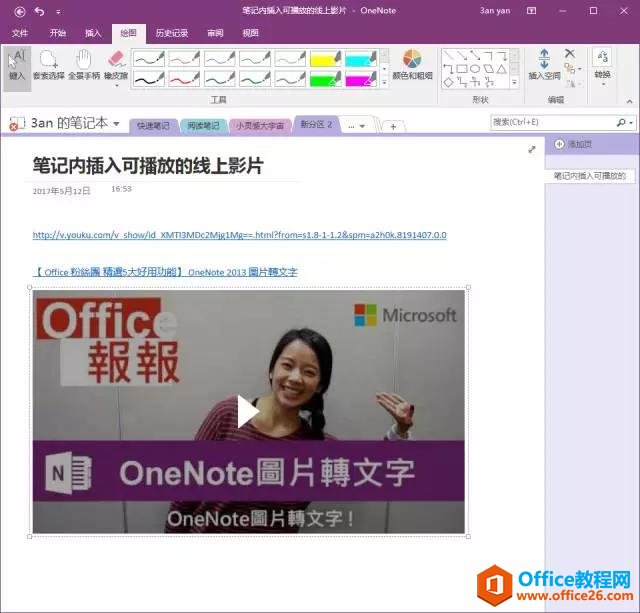The width and height of the screenshot is (640, 613).
Task: Open the 3an 的笔记本 notebook dropdown
Action: click(x=116, y=123)
